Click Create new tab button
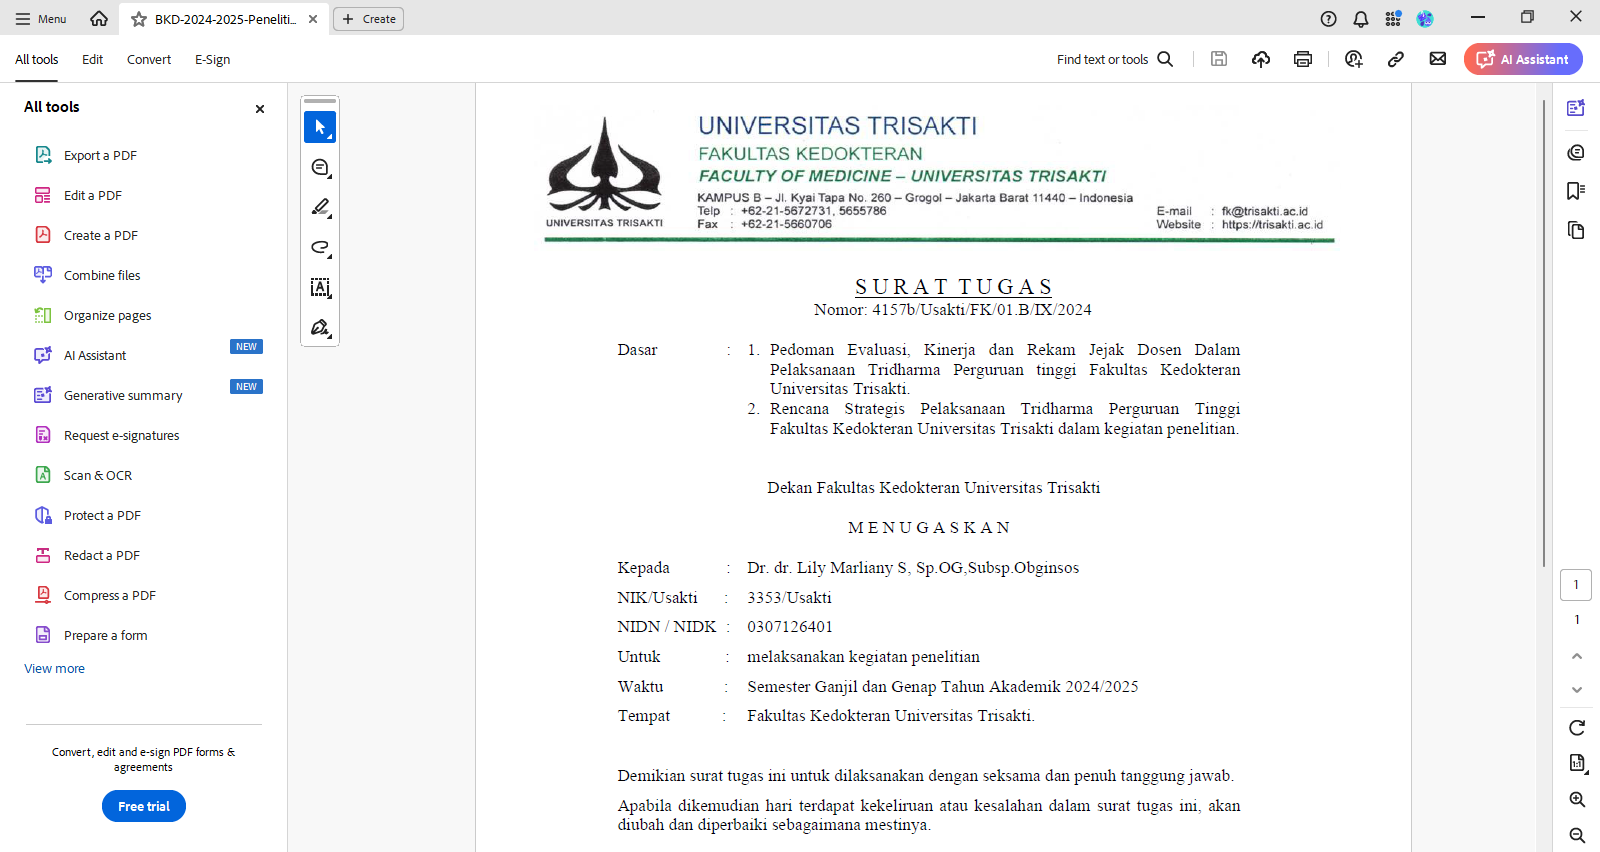Screen dimensions: 1600x852 point(369,19)
